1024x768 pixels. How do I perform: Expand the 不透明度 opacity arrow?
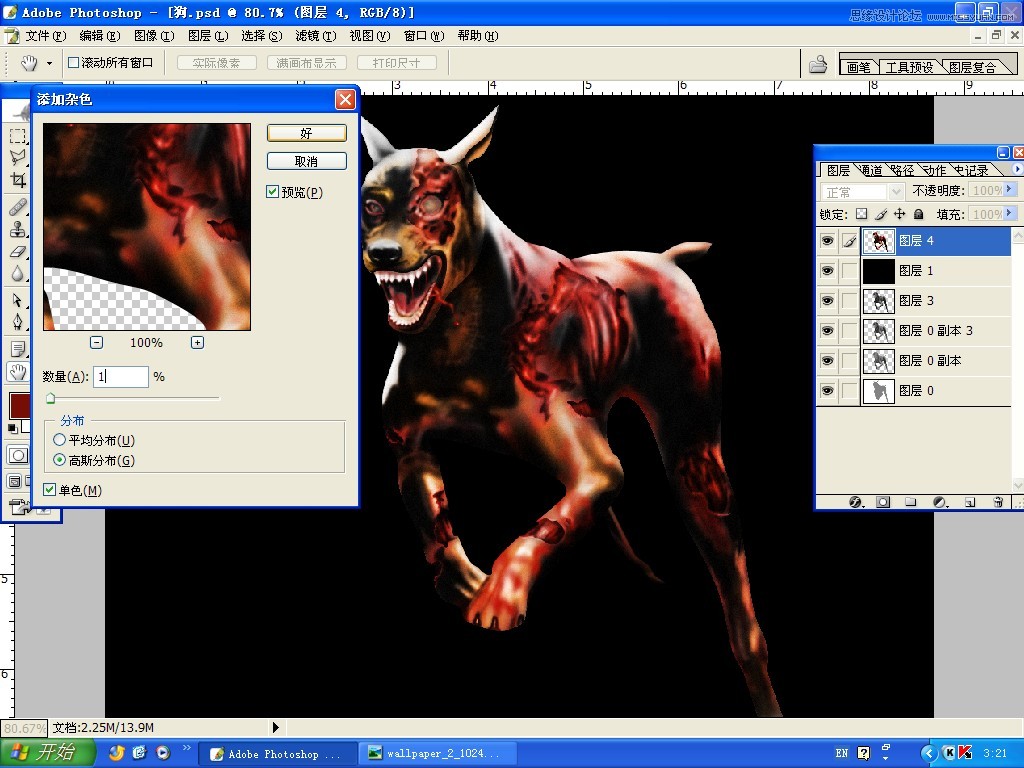tap(1010, 189)
